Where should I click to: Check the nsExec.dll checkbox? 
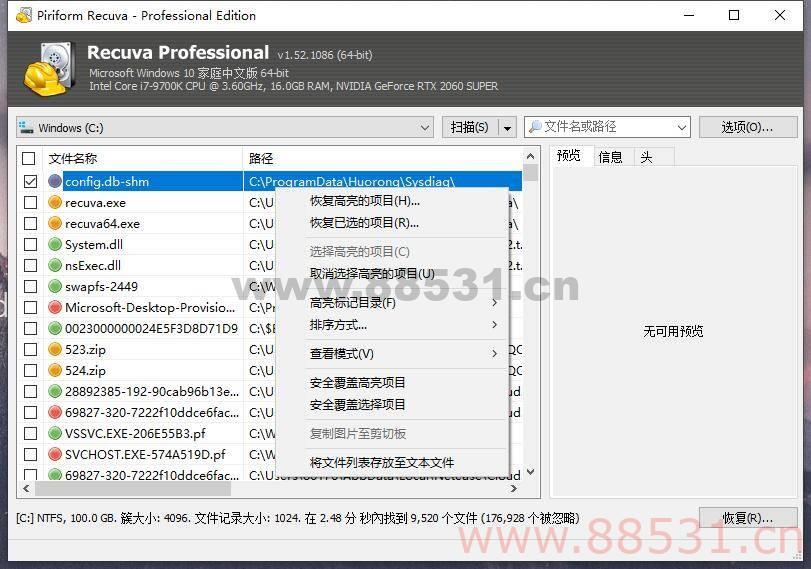(x=31, y=265)
